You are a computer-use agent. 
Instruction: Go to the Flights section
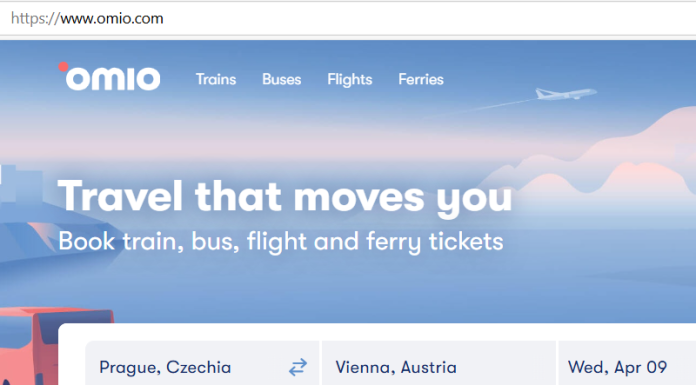pyautogui.click(x=350, y=79)
